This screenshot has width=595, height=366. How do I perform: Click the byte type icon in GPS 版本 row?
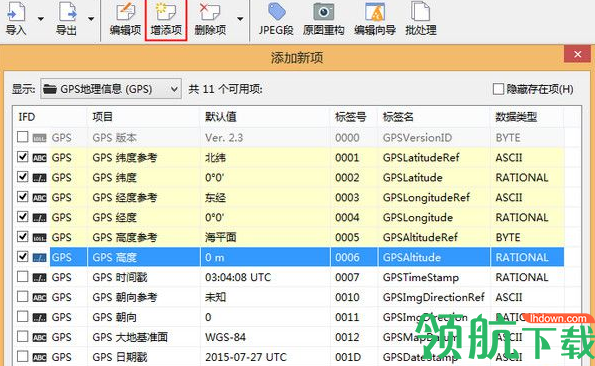coord(39,138)
